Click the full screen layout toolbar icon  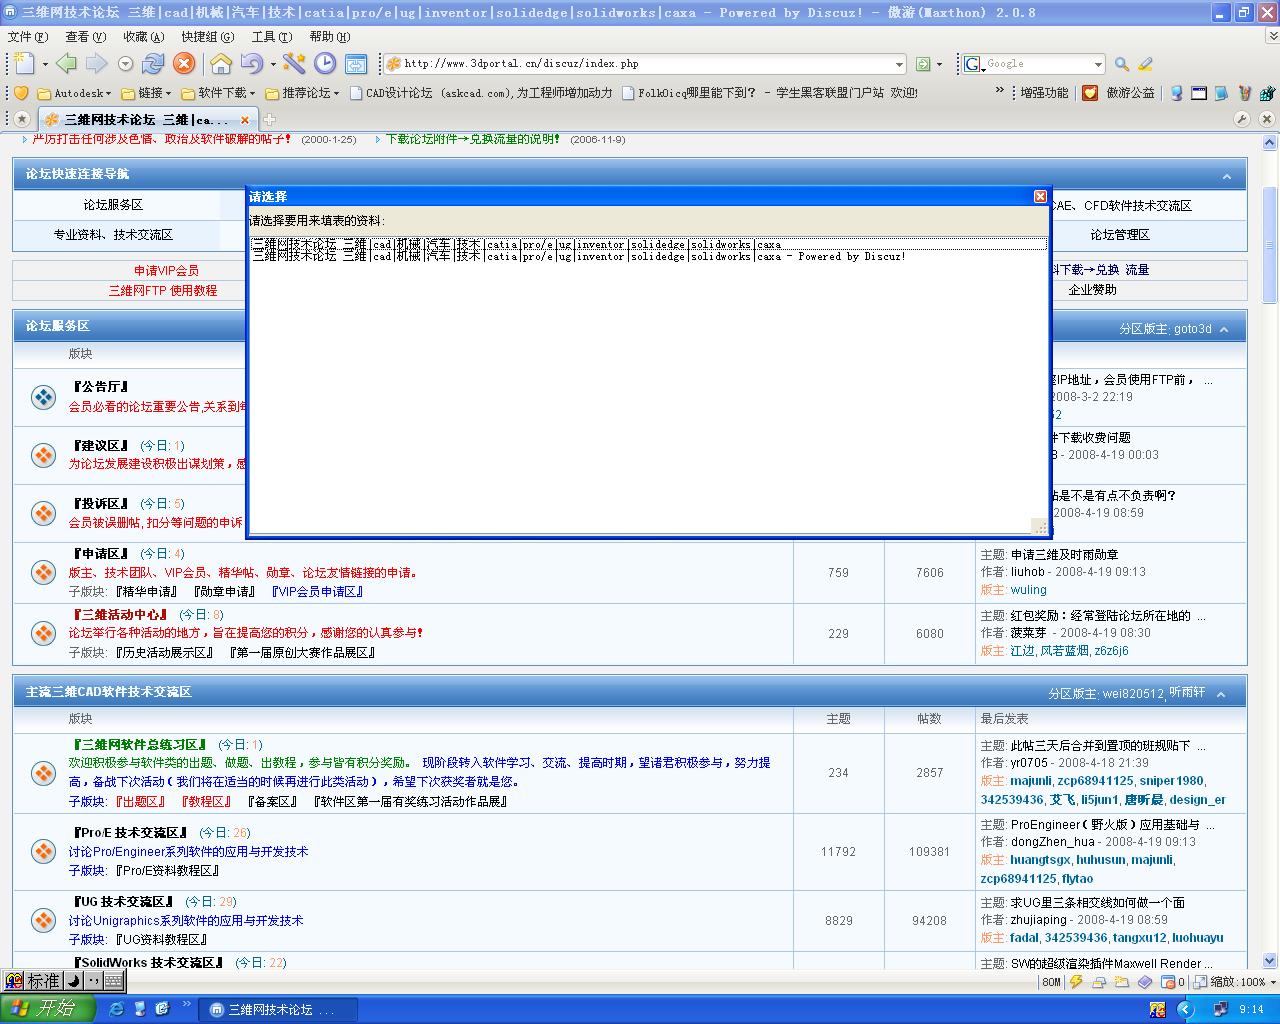pos(356,63)
